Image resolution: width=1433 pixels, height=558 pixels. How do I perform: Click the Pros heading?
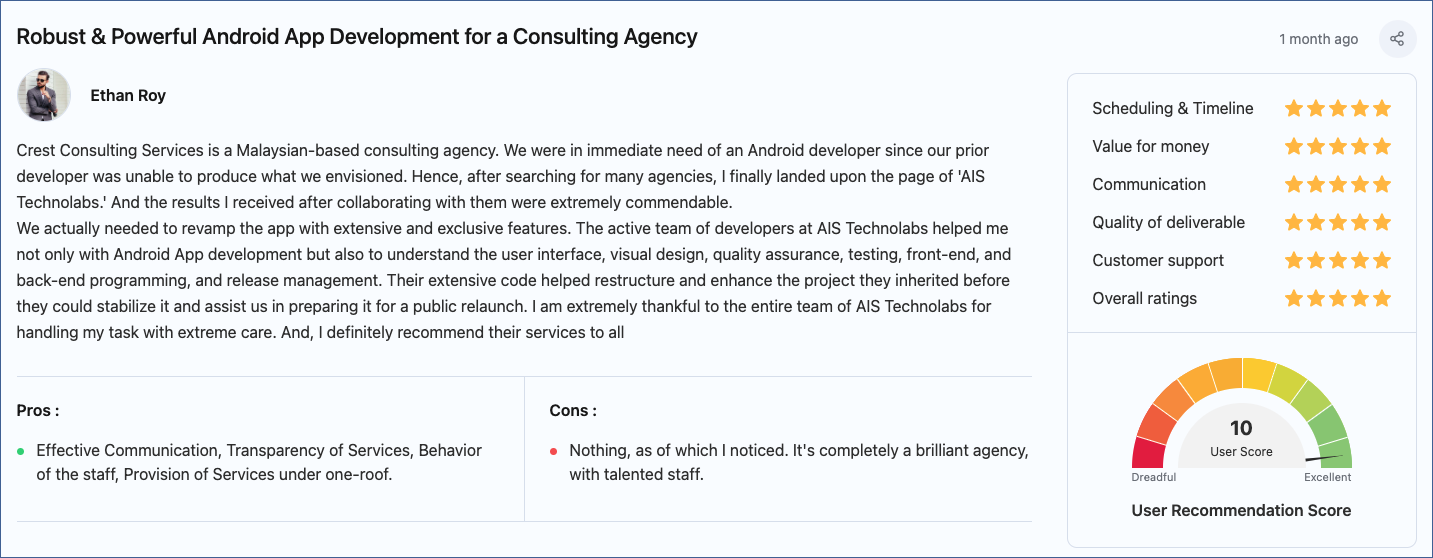pyautogui.click(x=38, y=410)
